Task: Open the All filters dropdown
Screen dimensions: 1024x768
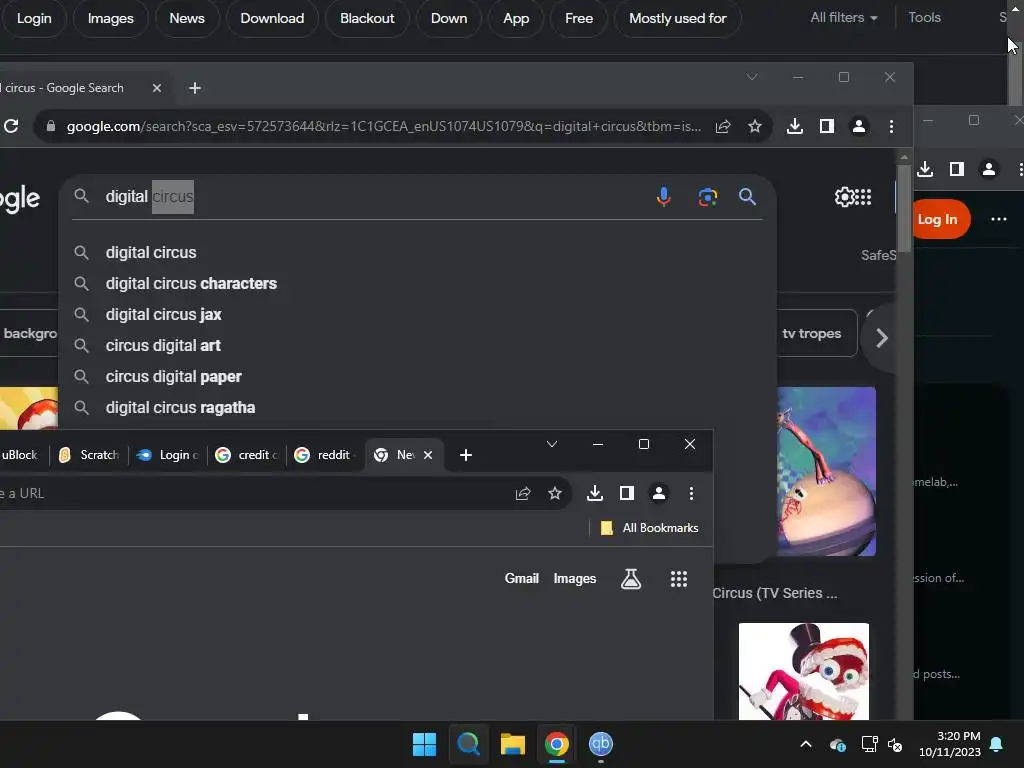Action: 844,18
